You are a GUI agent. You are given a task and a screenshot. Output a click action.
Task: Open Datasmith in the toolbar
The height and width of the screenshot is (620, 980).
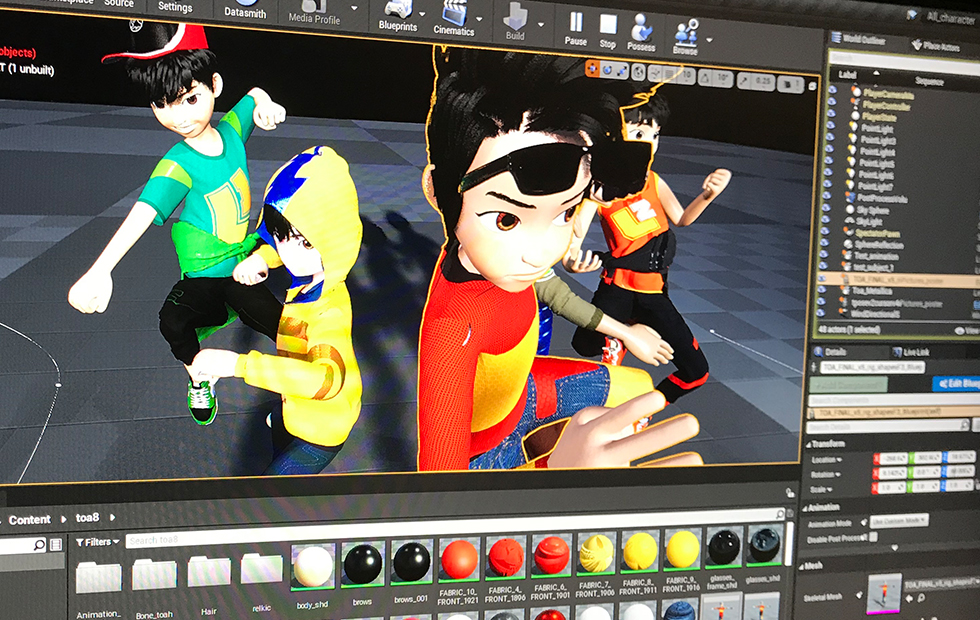(x=245, y=11)
